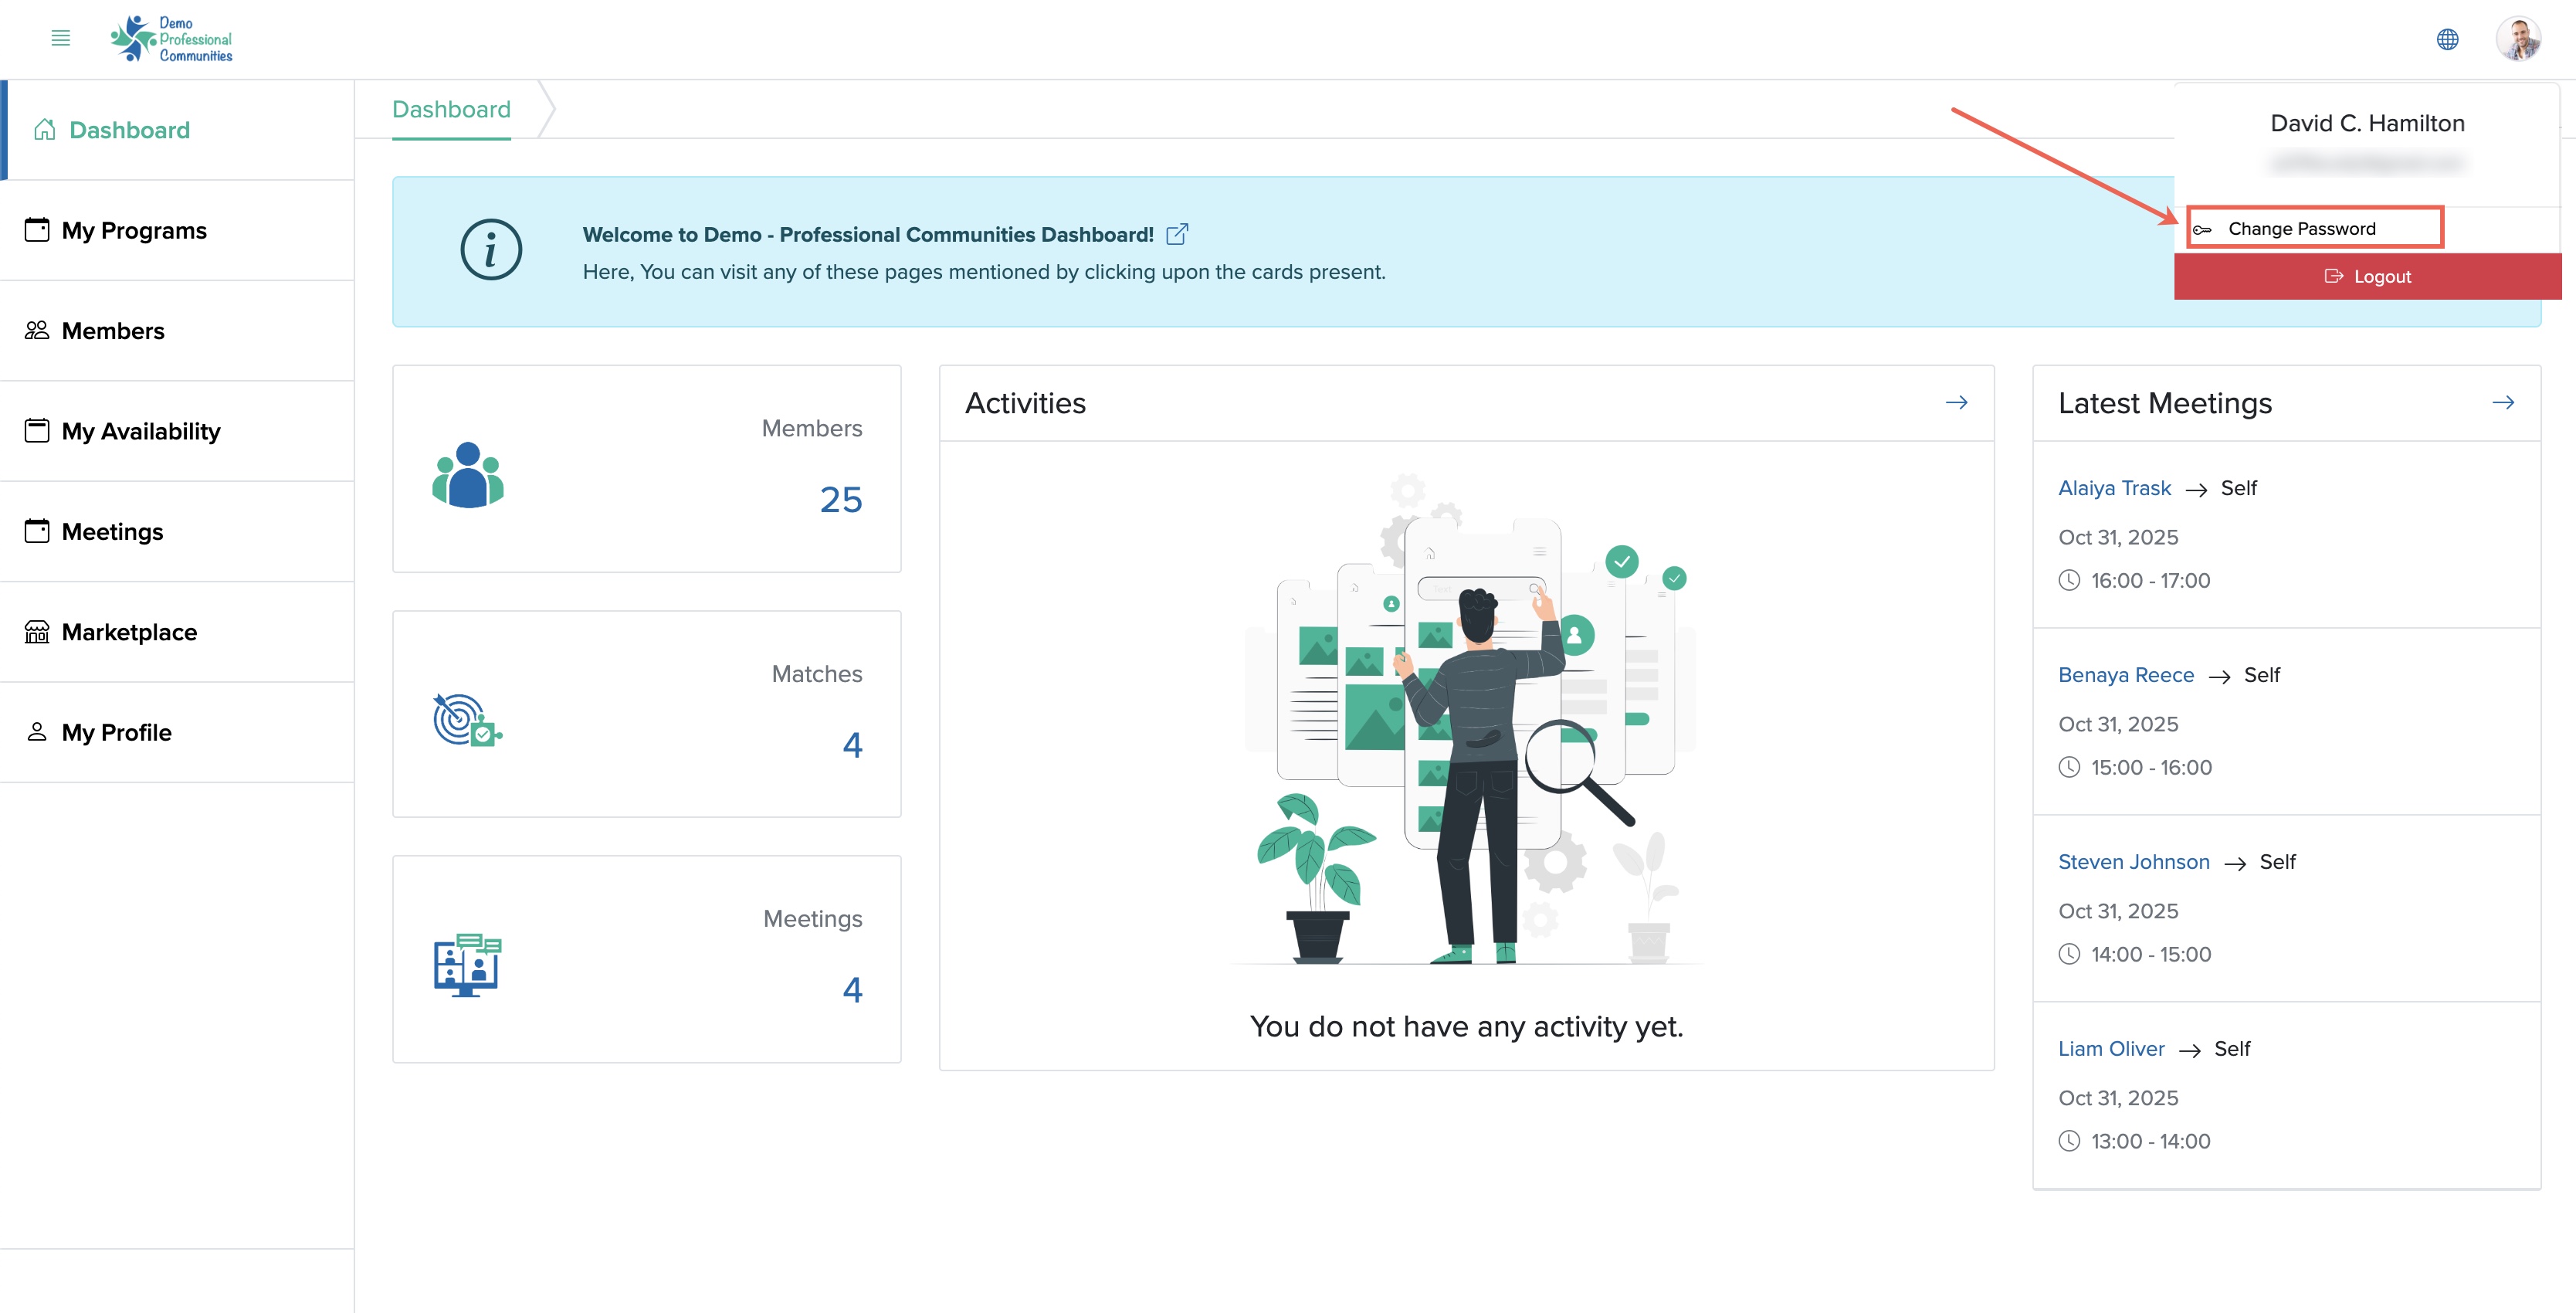2576x1313 pixels.
Task: Click the My Profile person icon
Action: click(x=37, y=731)
